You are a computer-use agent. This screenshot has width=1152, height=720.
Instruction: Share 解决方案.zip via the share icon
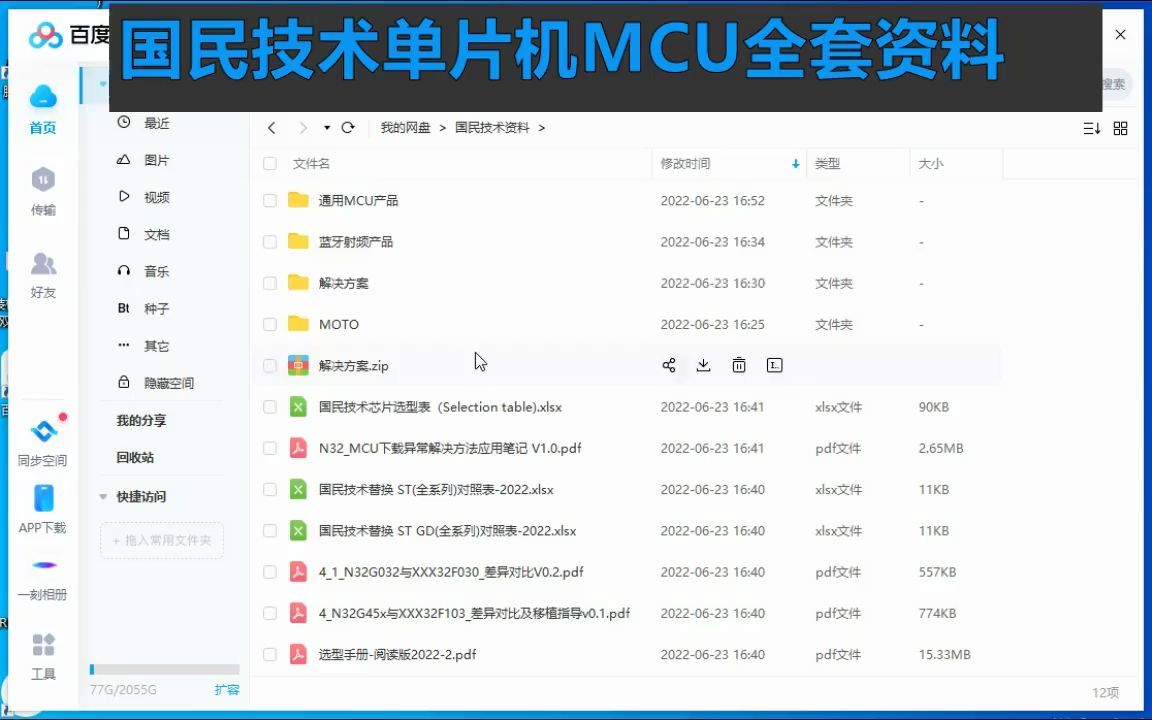click(x=668, y=365)
